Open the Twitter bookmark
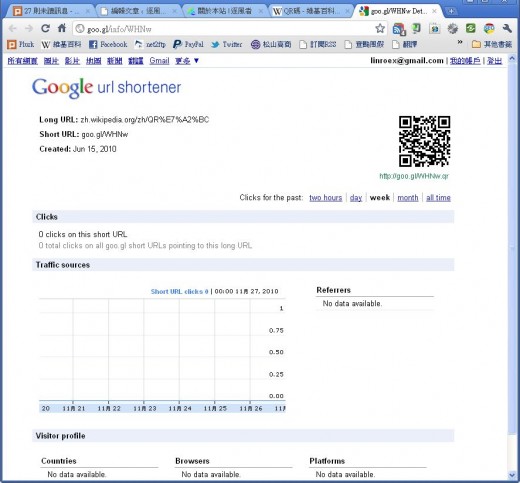This screenshot has height=483, width=520. [227, 44]
